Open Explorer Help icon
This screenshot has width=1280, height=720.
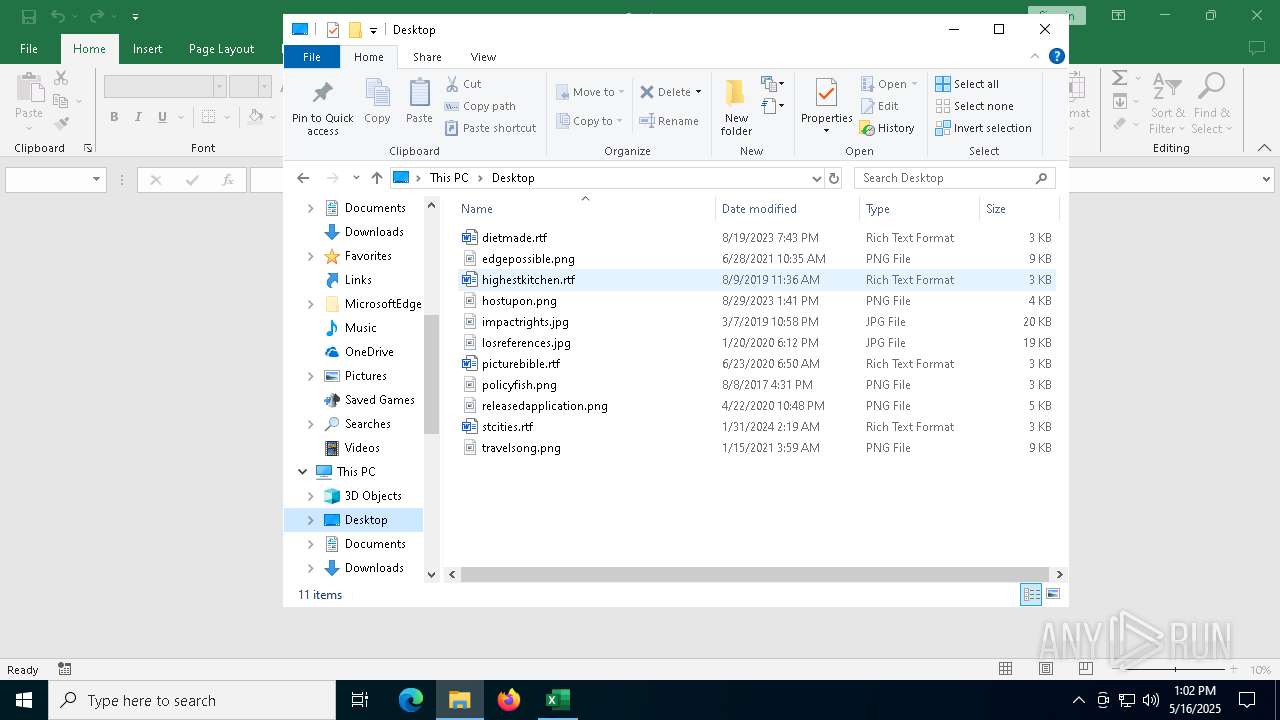pyautogui.click(x=1056, y=57)
